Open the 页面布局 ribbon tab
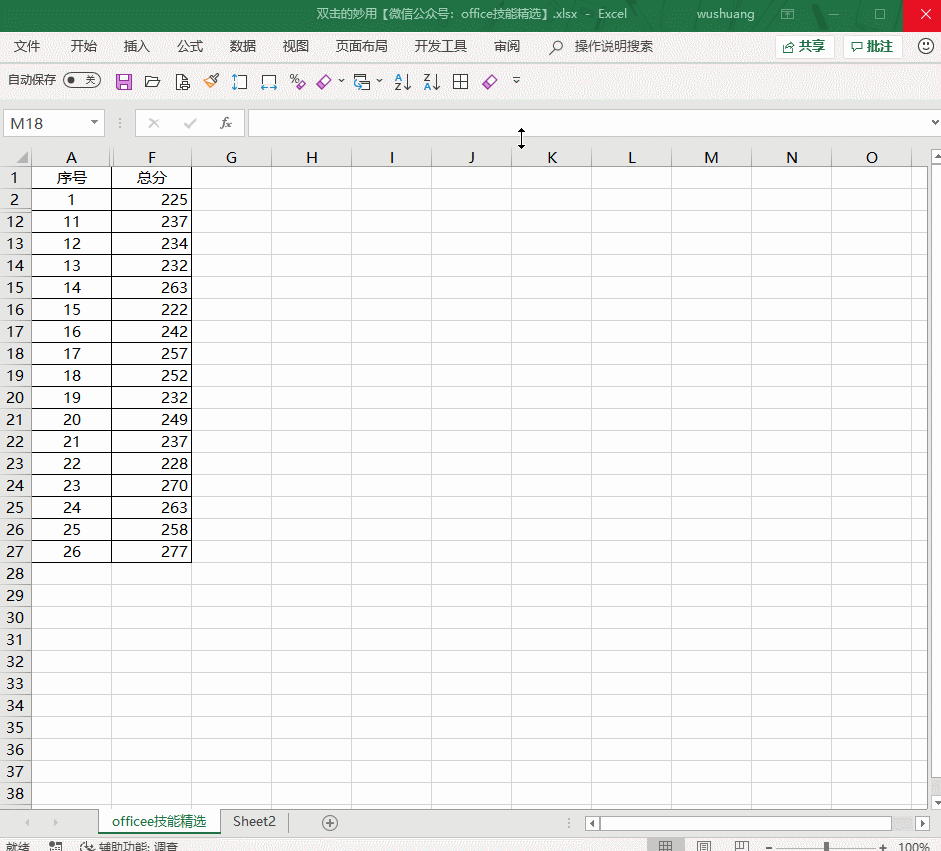941x851 pixels. pos(361,46)
